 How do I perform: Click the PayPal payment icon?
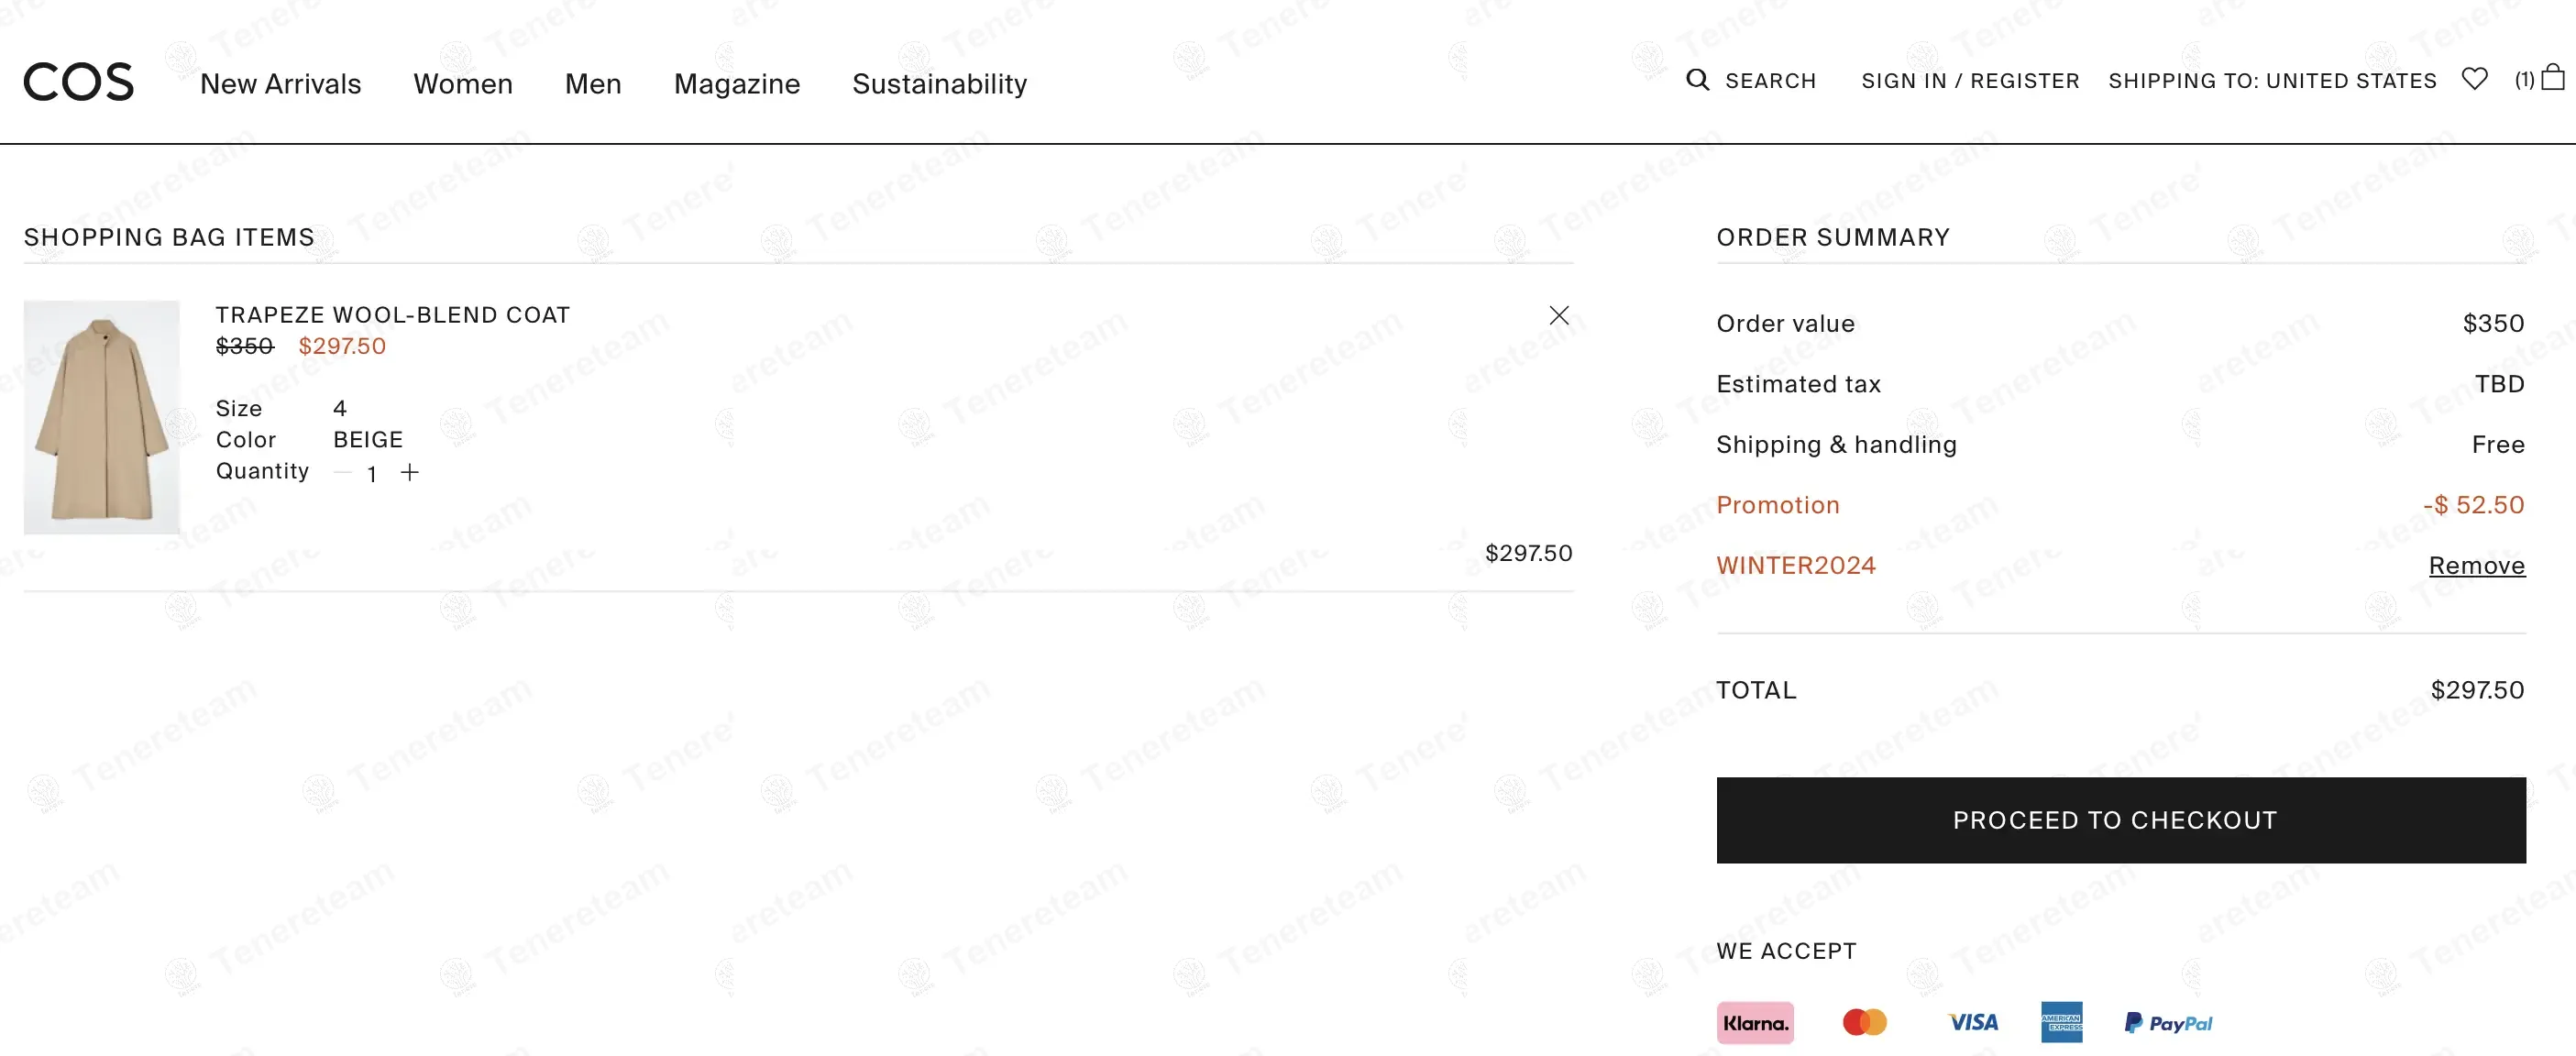(2168, 1023)
